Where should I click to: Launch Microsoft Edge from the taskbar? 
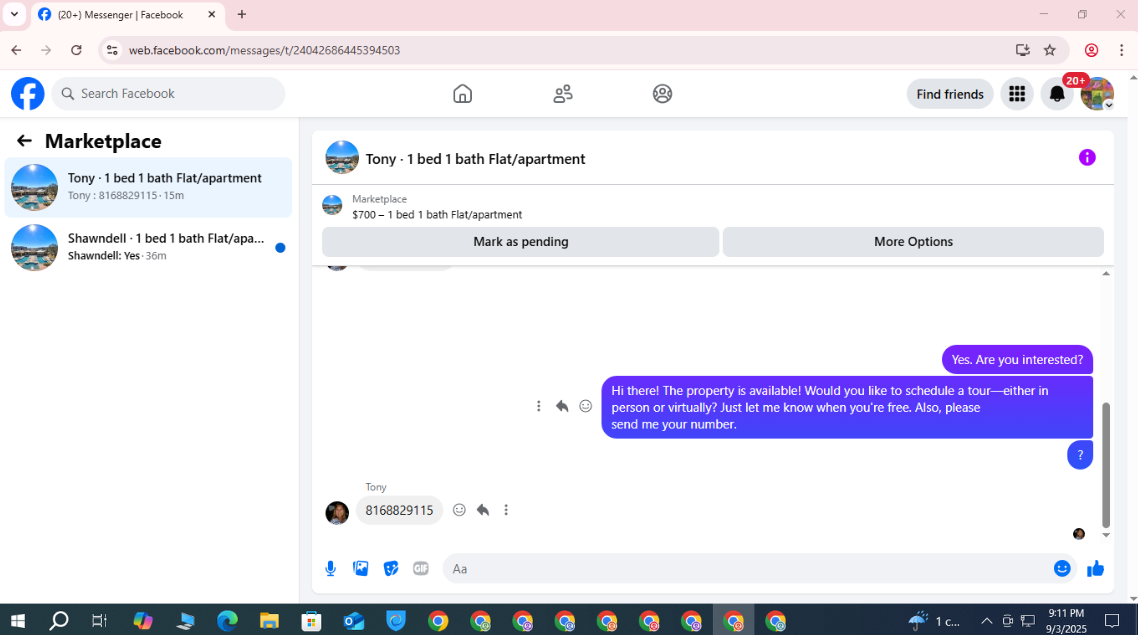[227, 620]
